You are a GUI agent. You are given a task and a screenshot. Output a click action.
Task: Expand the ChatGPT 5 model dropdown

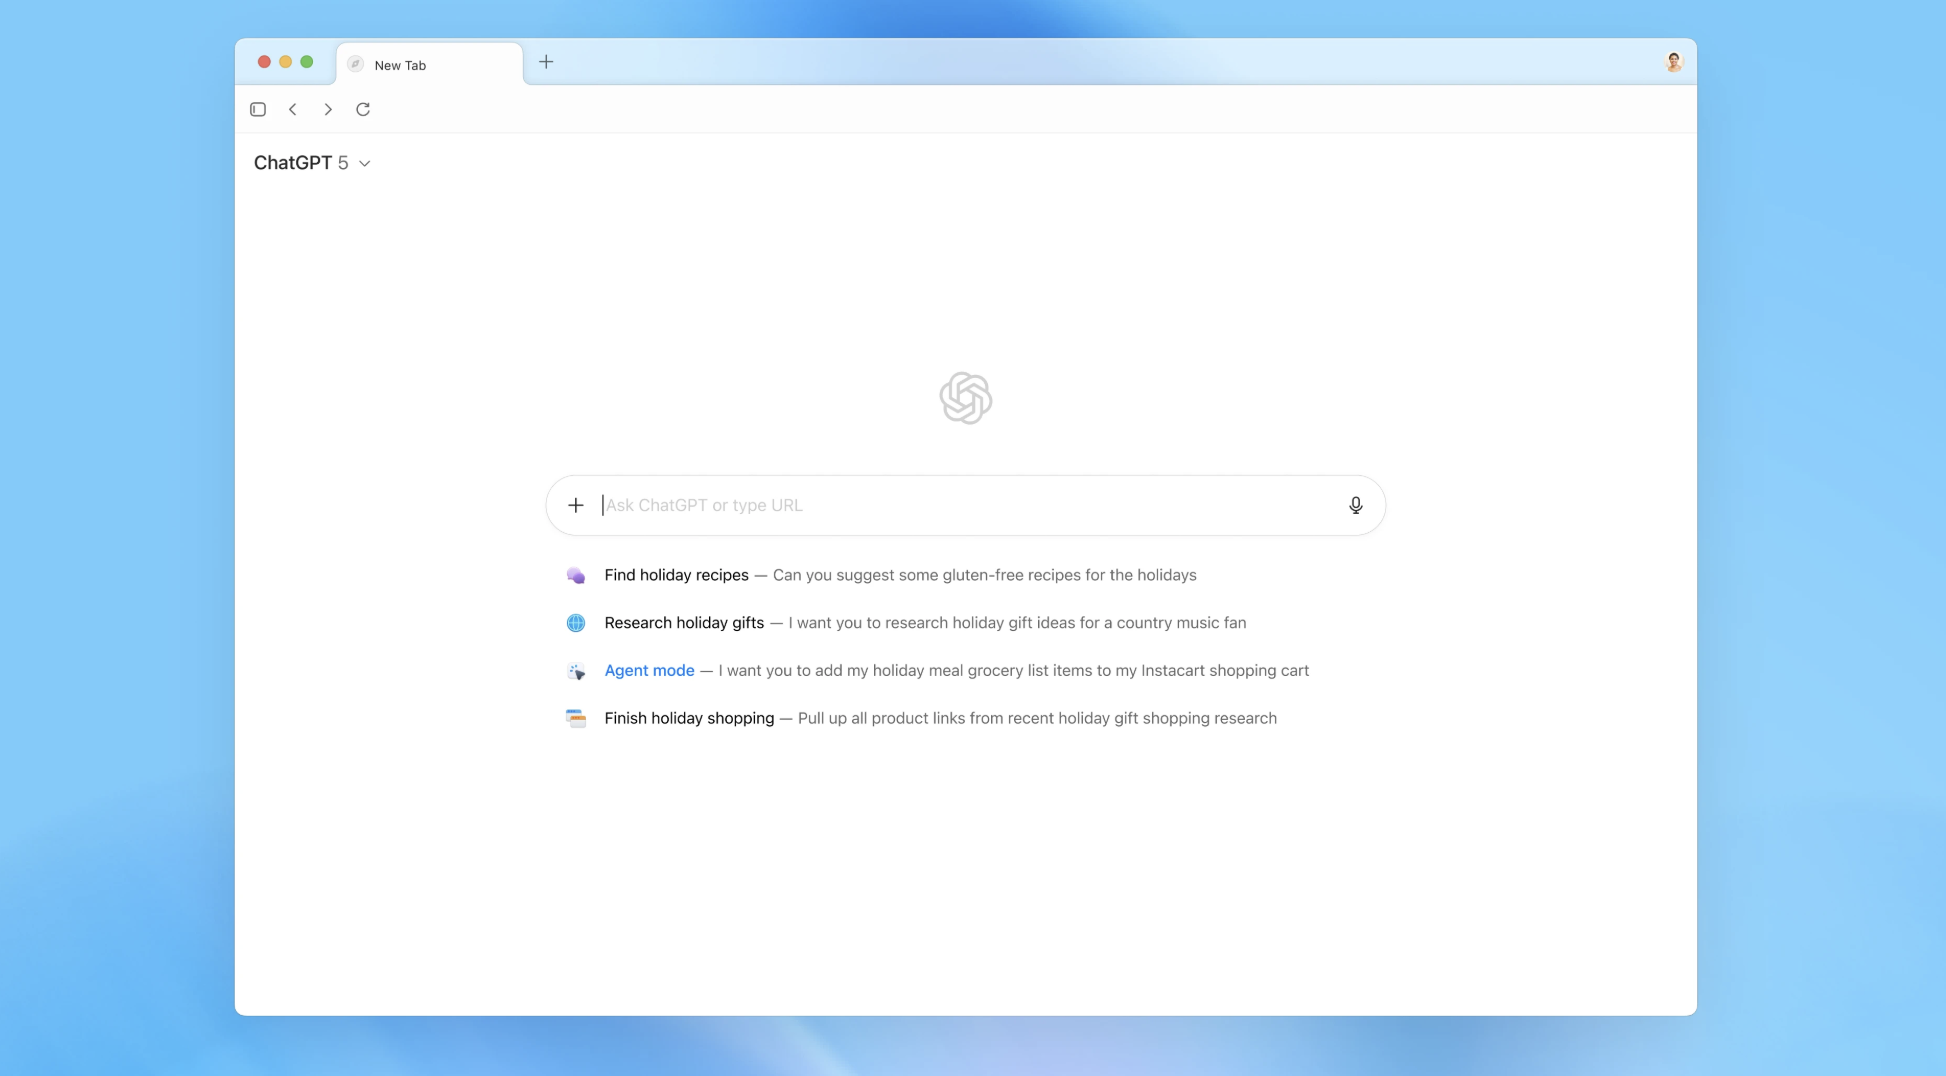point(300,163)
